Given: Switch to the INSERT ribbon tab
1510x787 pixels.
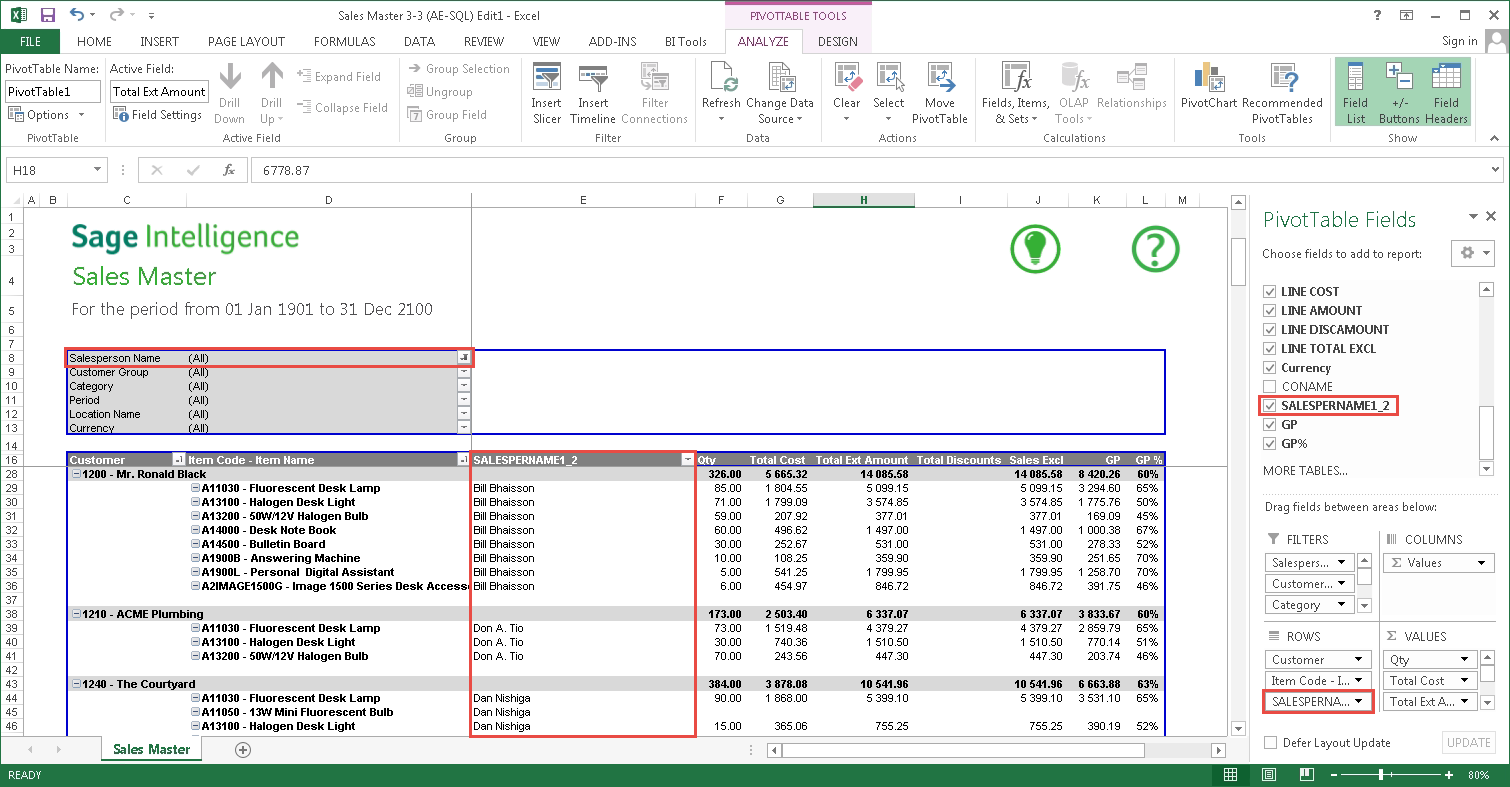Looking at the screenshot, I should 160,42.
